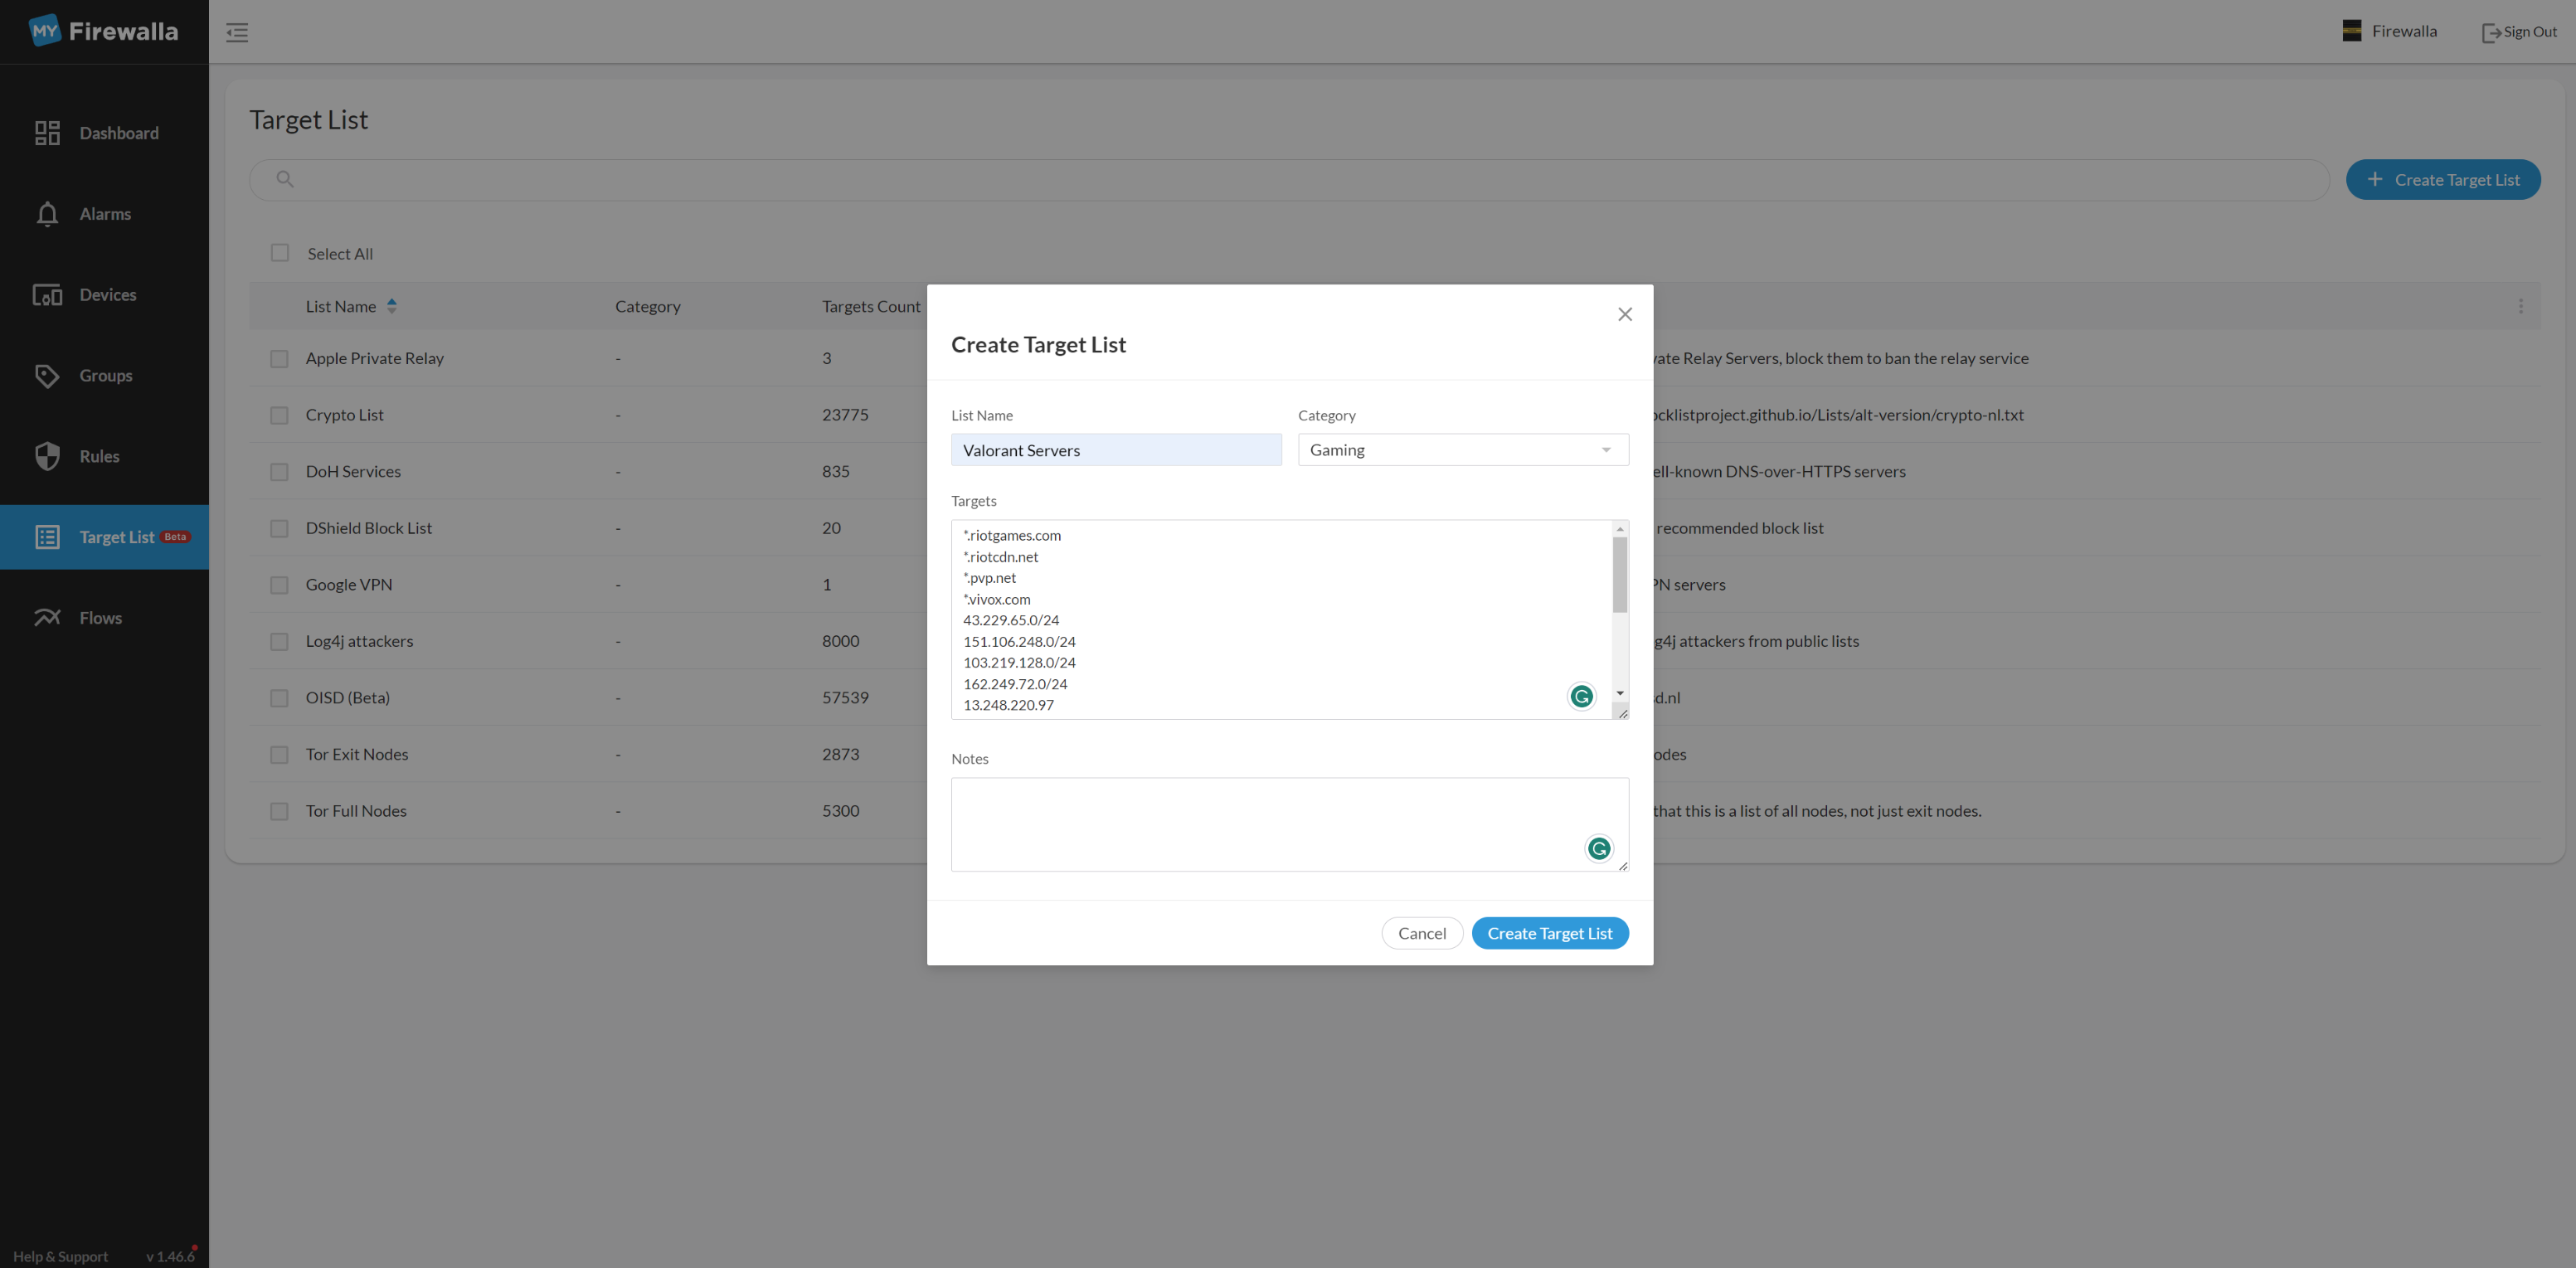This screenshot has width=2576, height=1268.
Task: Click the Crypto List name
Action: point(345,415)
